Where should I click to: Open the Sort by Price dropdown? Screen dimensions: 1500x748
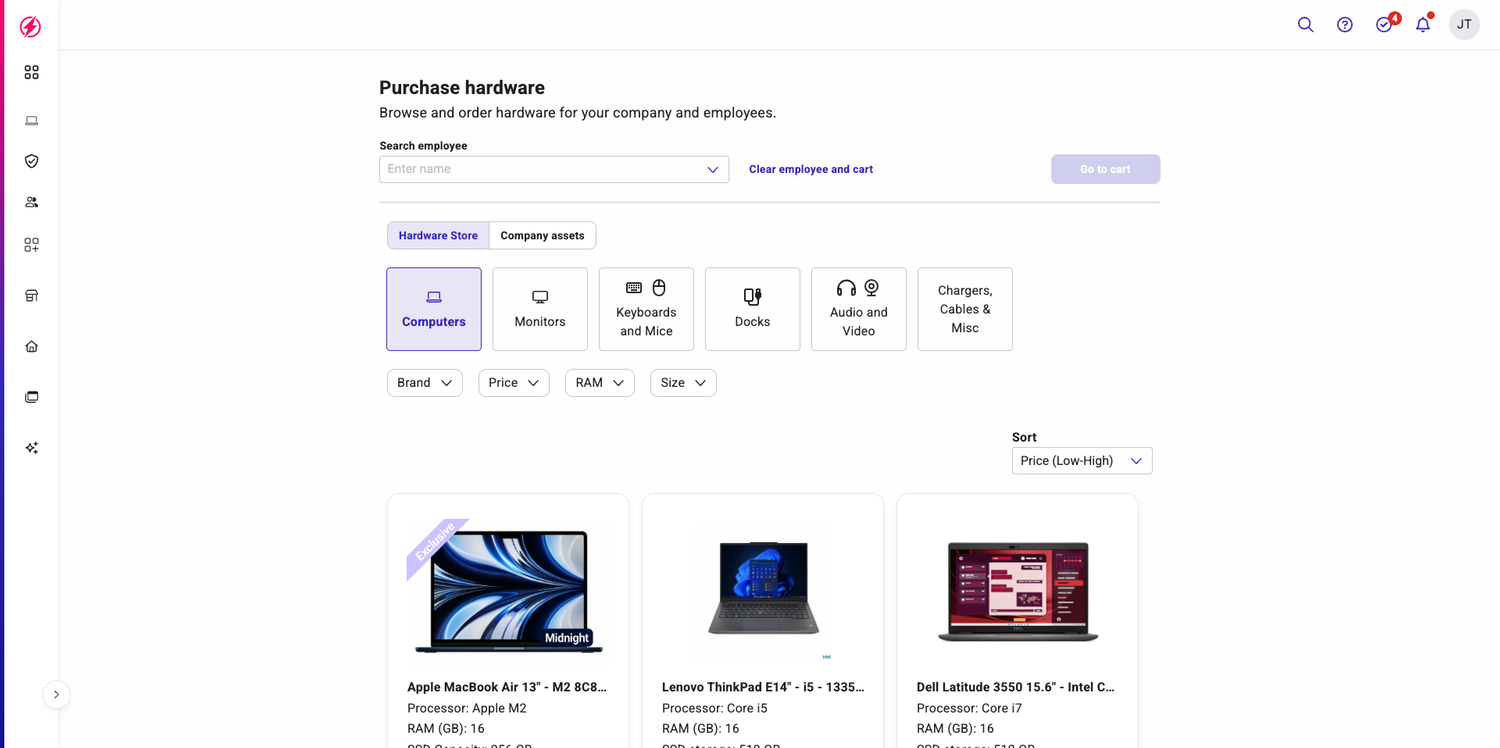[x=1081, y=461]
